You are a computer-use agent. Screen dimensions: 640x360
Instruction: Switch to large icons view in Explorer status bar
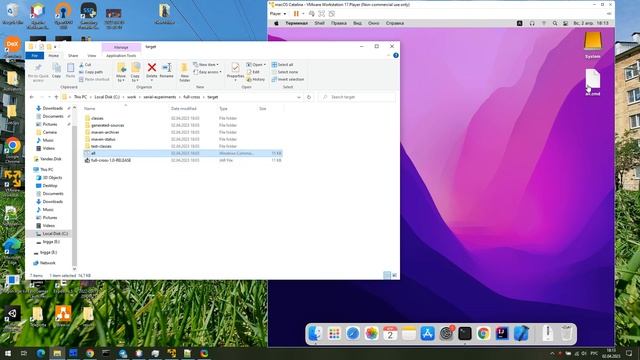(x=395, y=276)
